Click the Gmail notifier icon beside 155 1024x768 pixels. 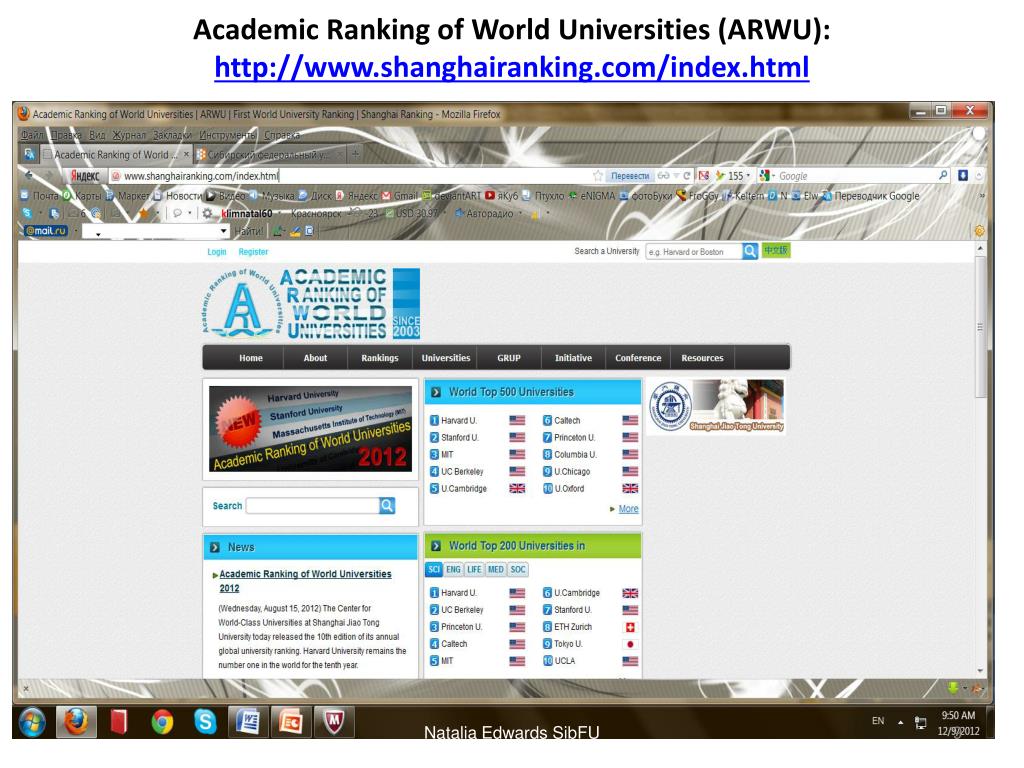(704, 176)
